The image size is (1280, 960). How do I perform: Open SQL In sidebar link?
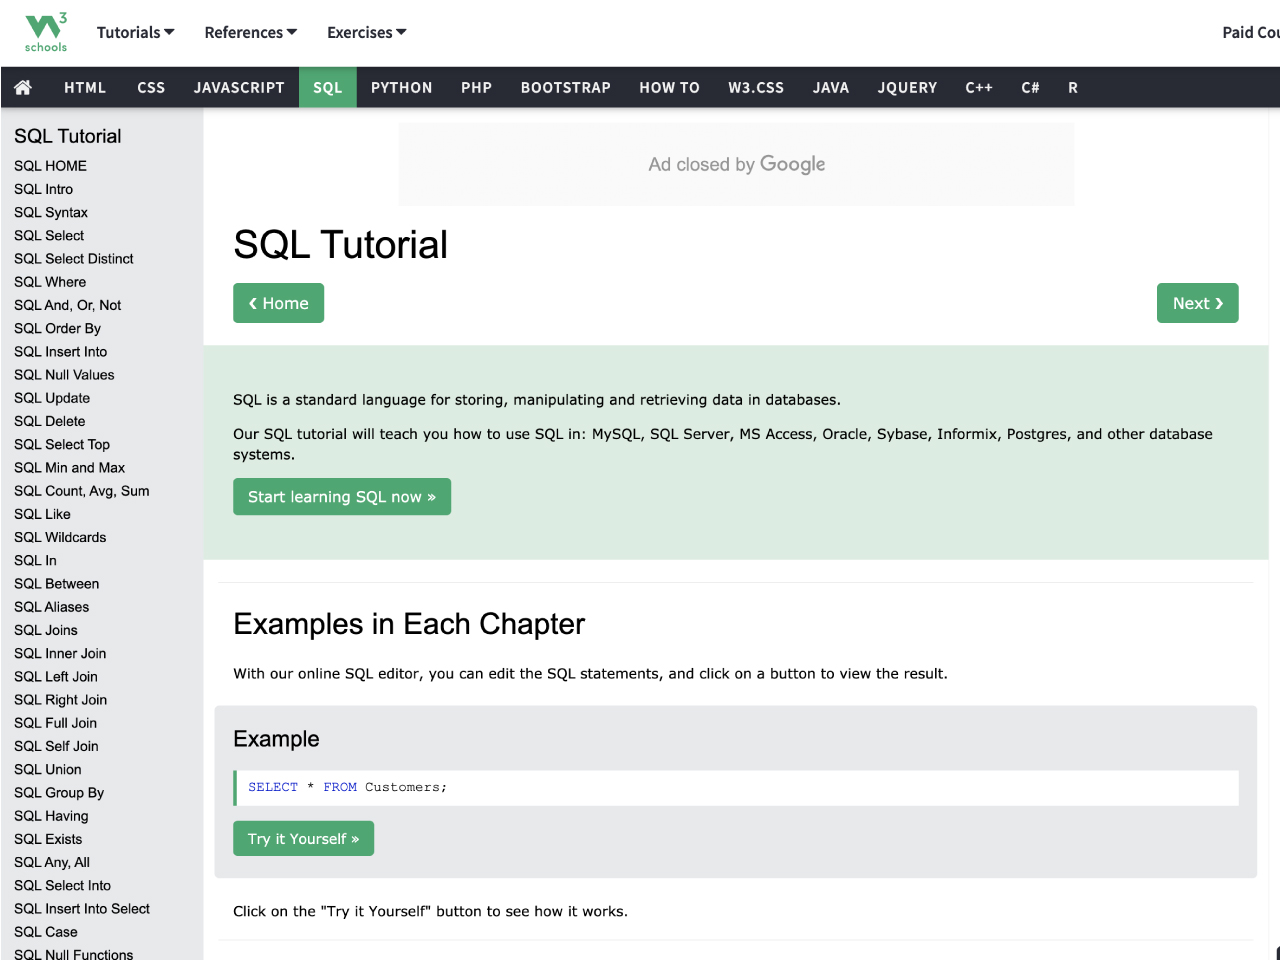(35, 561)
